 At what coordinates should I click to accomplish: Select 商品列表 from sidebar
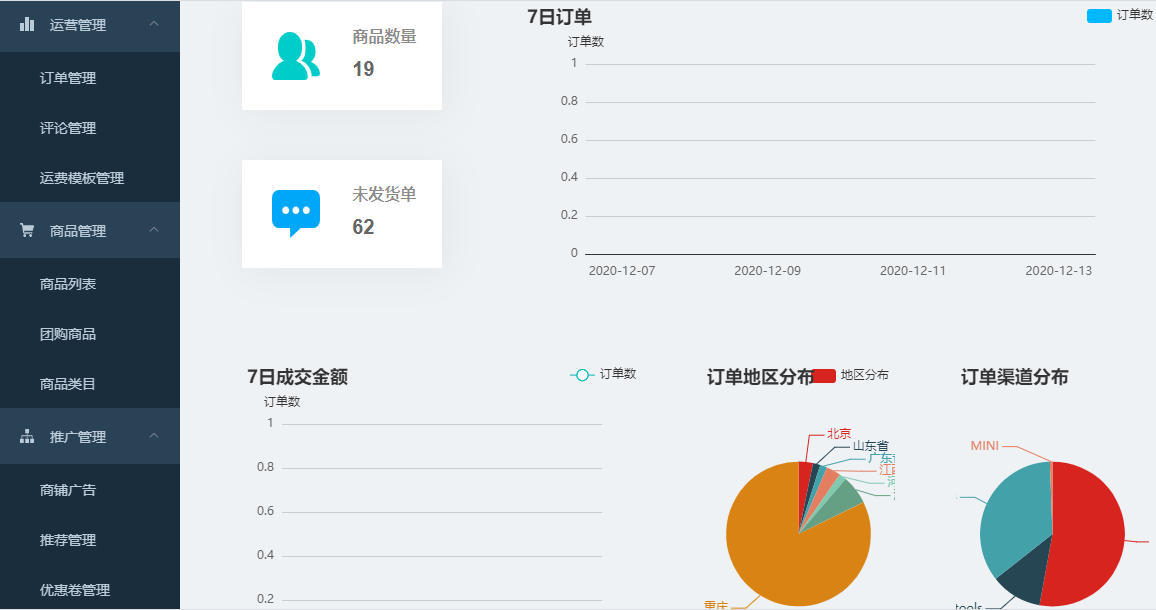coord(68,284)
